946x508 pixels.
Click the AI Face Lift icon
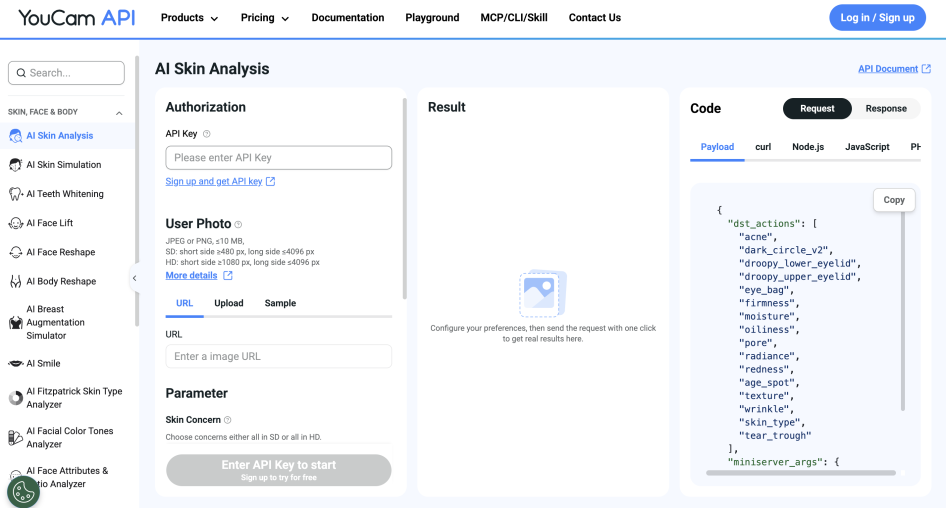click(x=16, y=223)
